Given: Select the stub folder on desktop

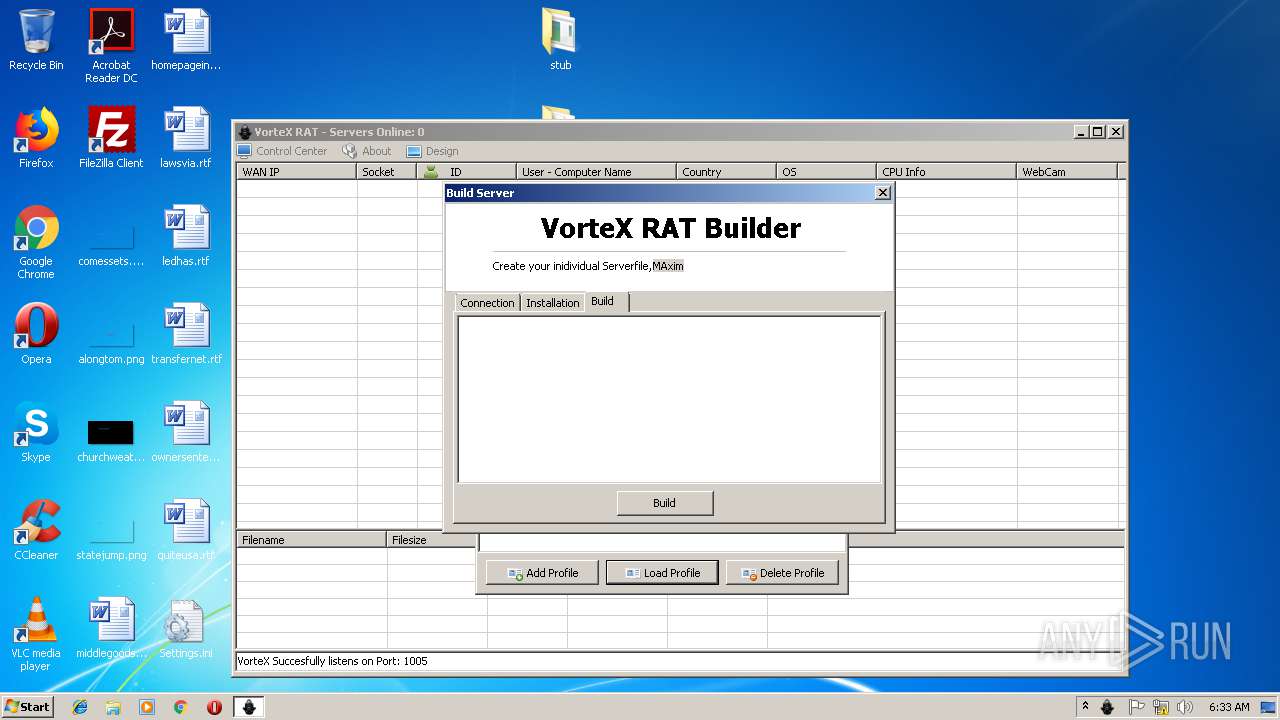Looking at the screenshot, I should pos(560,40).
